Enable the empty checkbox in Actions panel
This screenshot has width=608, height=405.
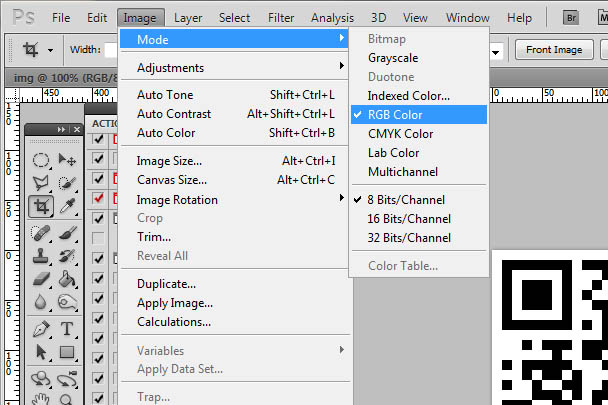98,238
